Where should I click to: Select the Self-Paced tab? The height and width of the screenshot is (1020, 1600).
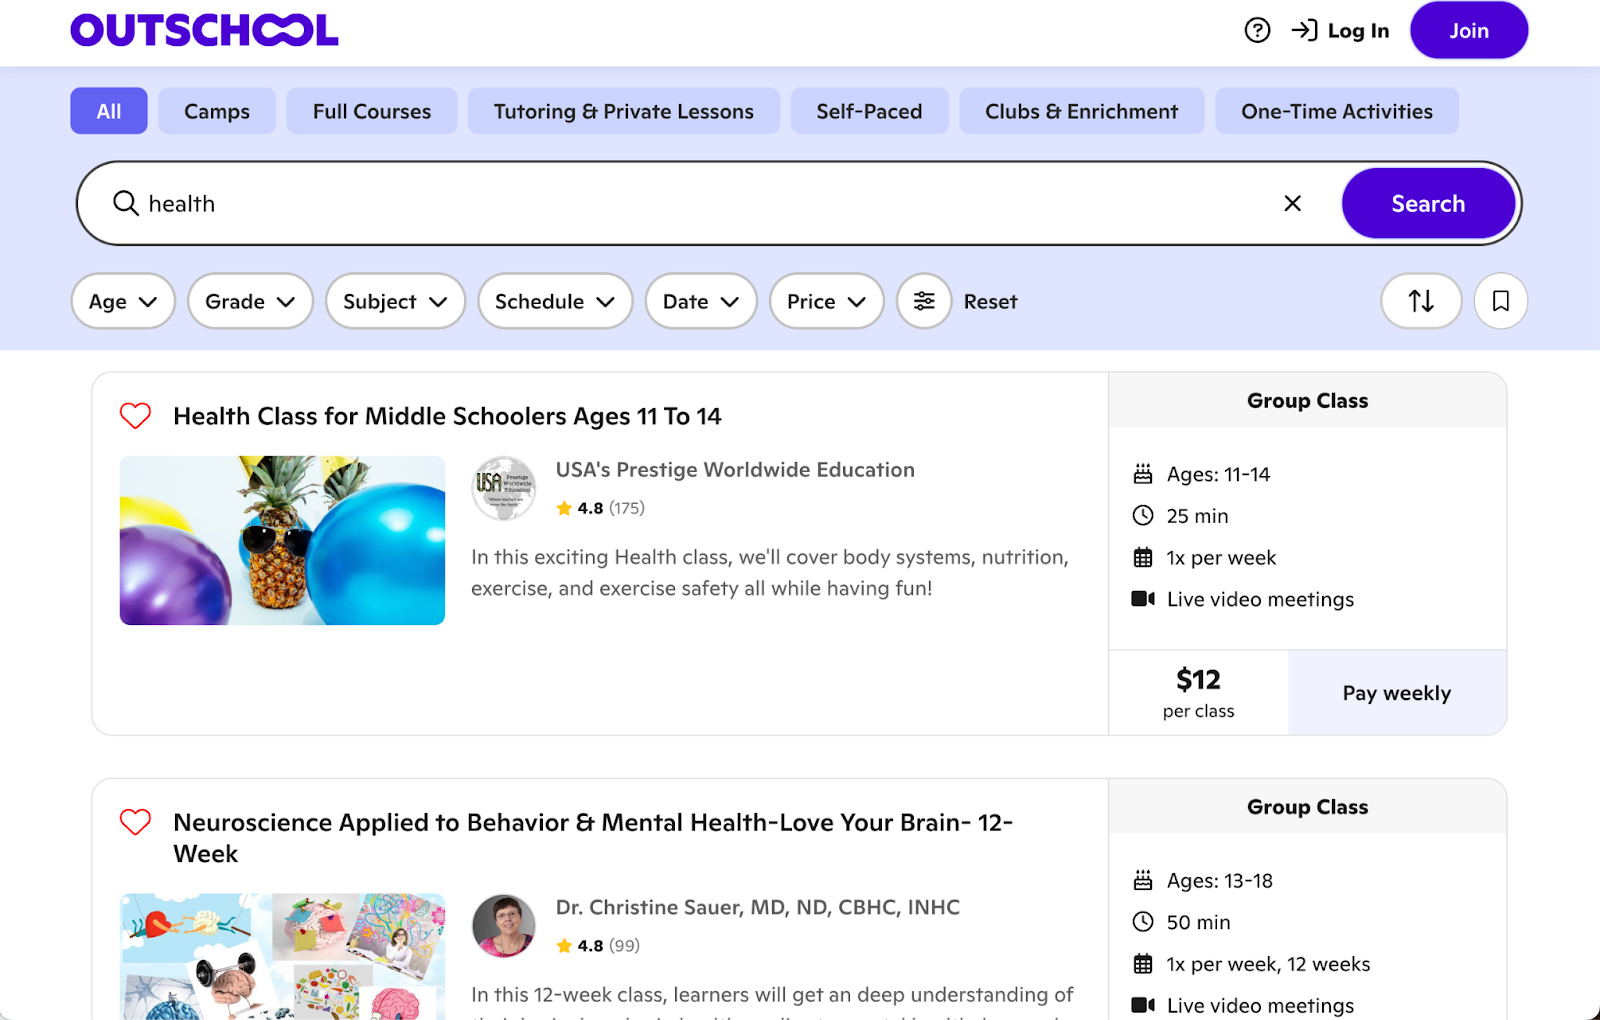pyautogui.click(x=869, y=111)
